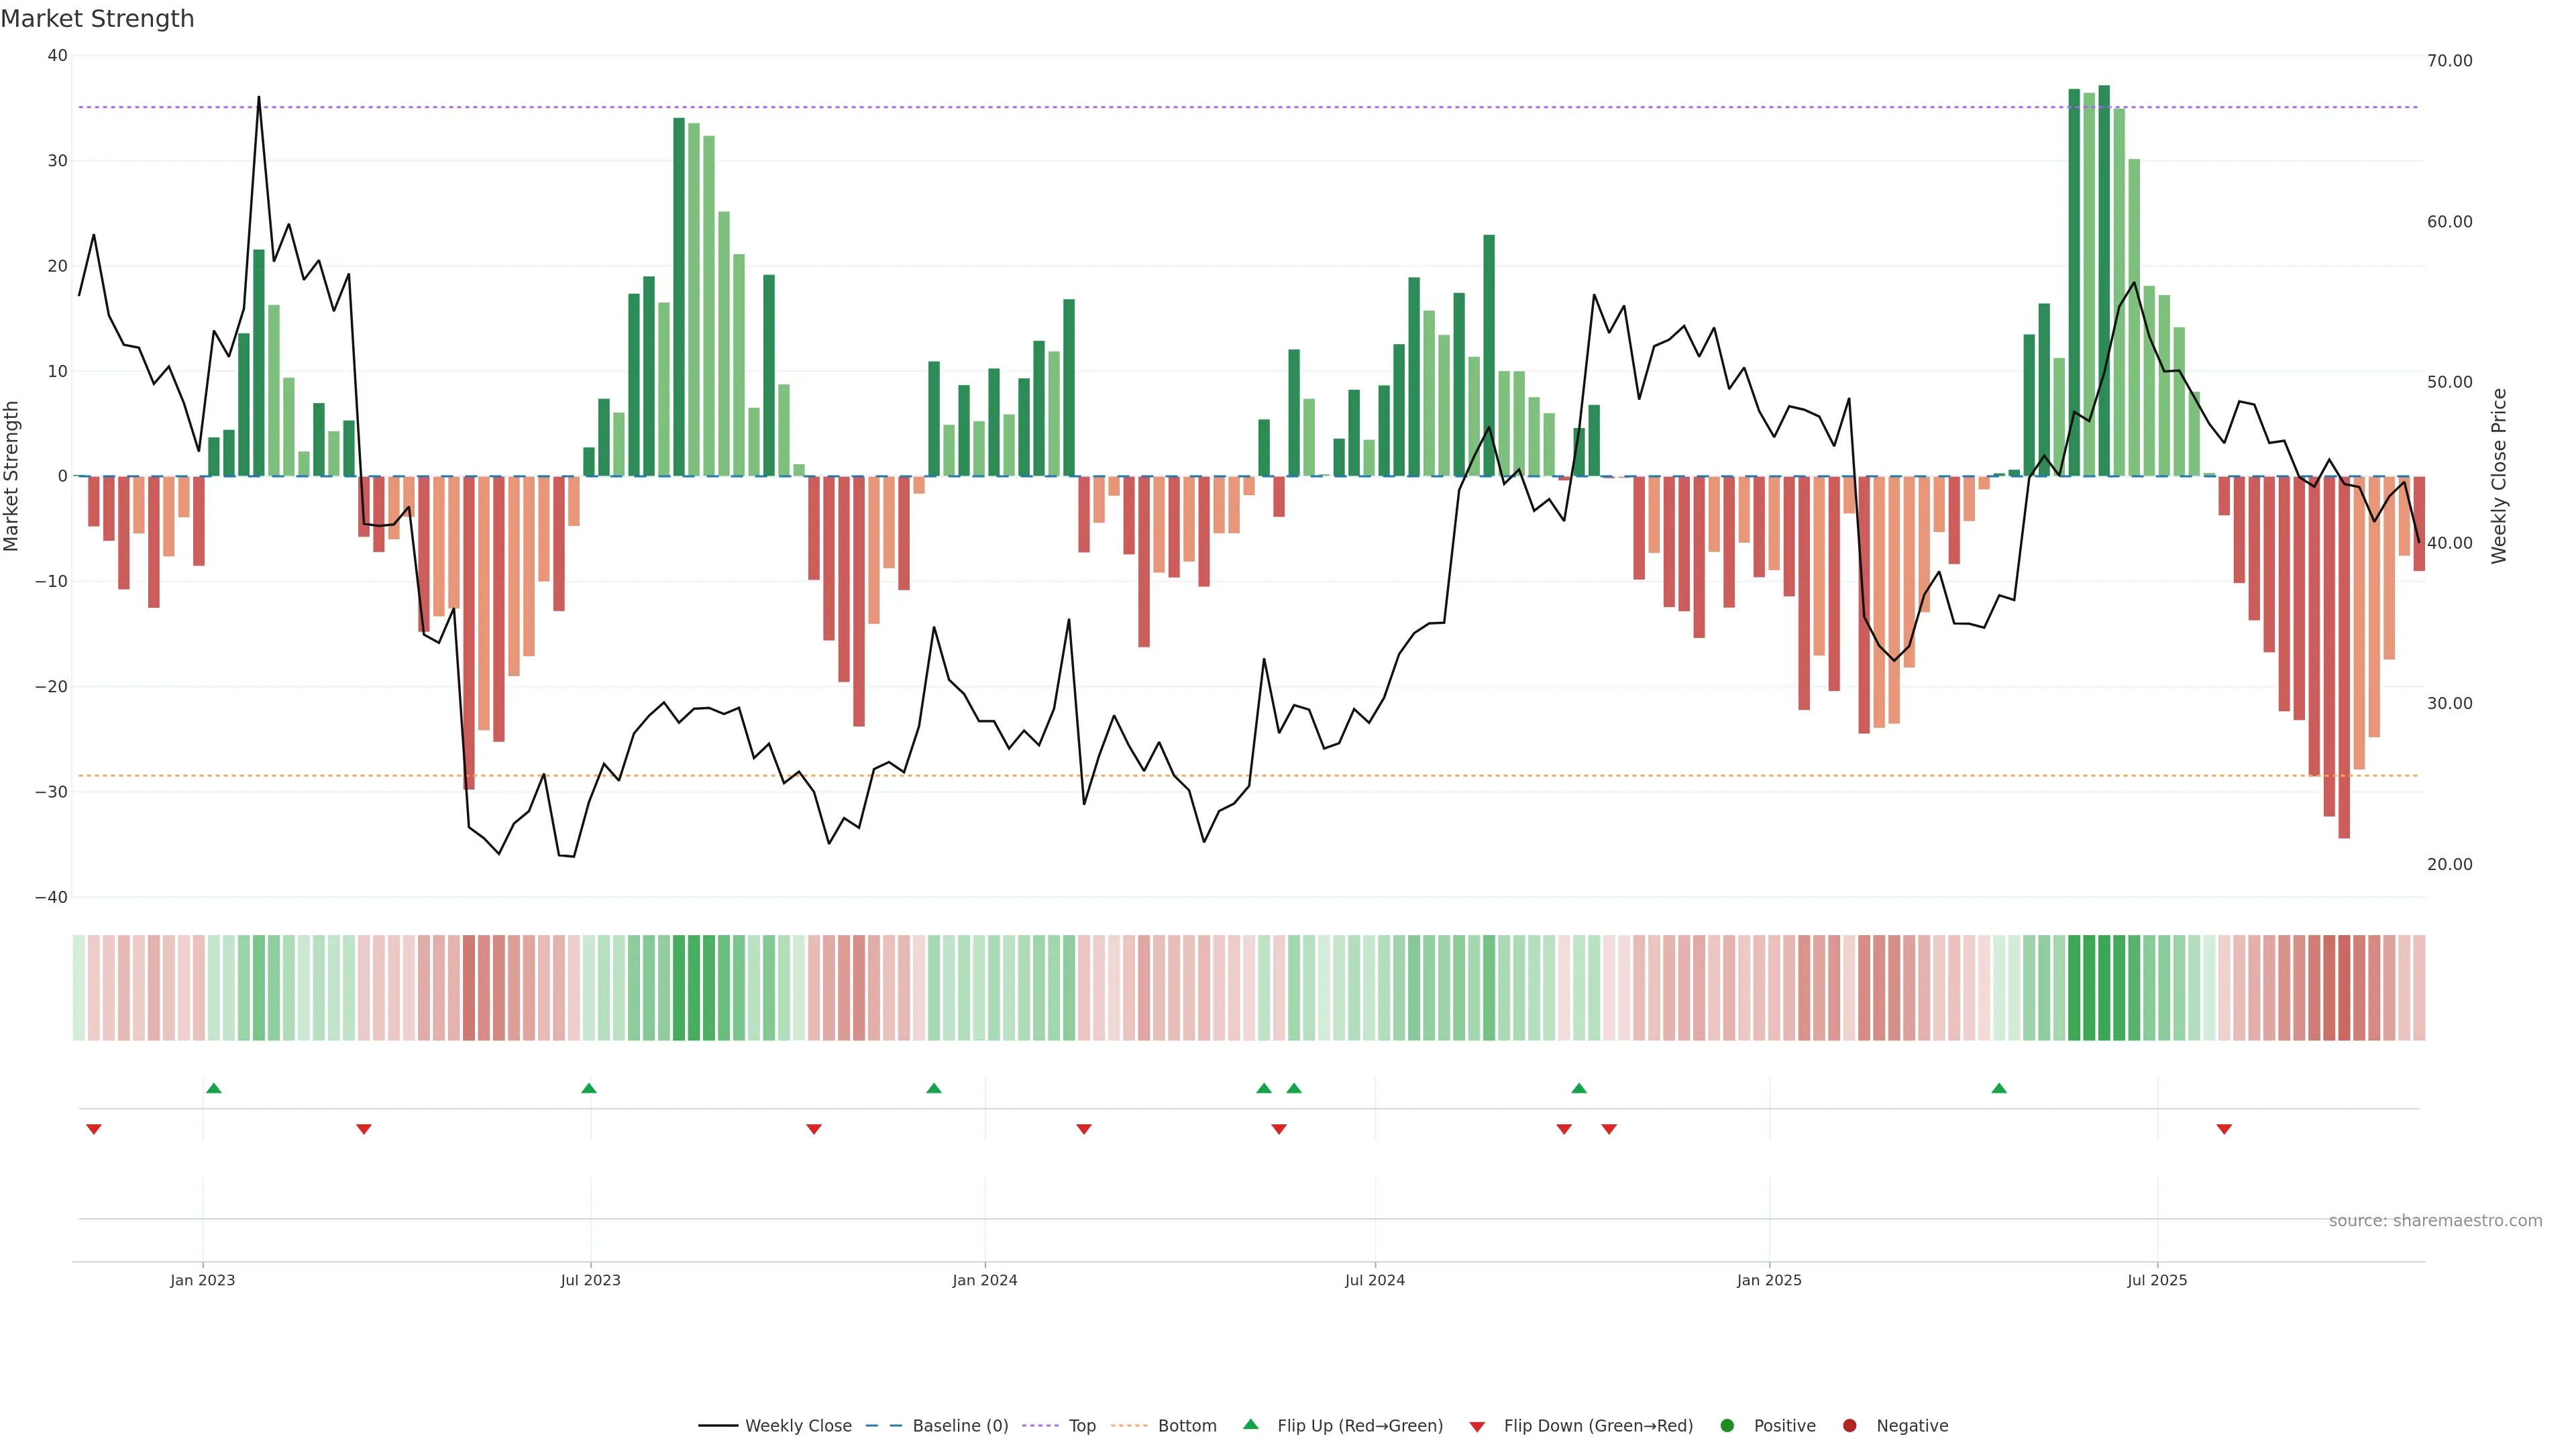Click the last green flip-up marker before Jul 2025
Viewport: 2576px width, 1449px height.
coord(1999,1088)
